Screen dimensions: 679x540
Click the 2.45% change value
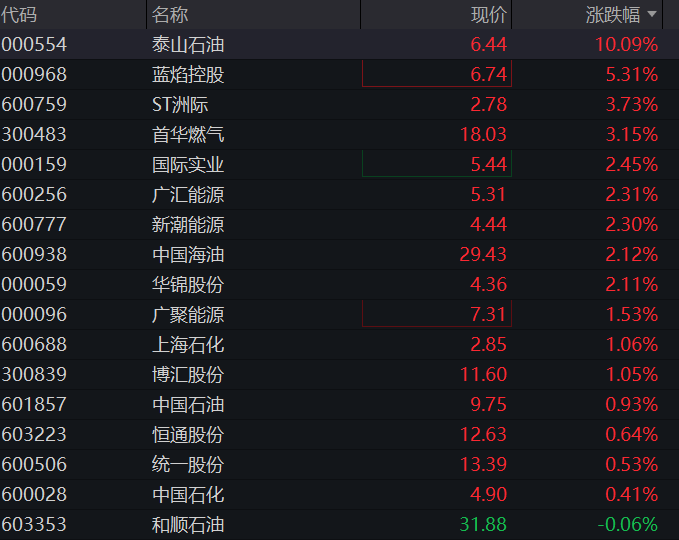coord(632,165)
